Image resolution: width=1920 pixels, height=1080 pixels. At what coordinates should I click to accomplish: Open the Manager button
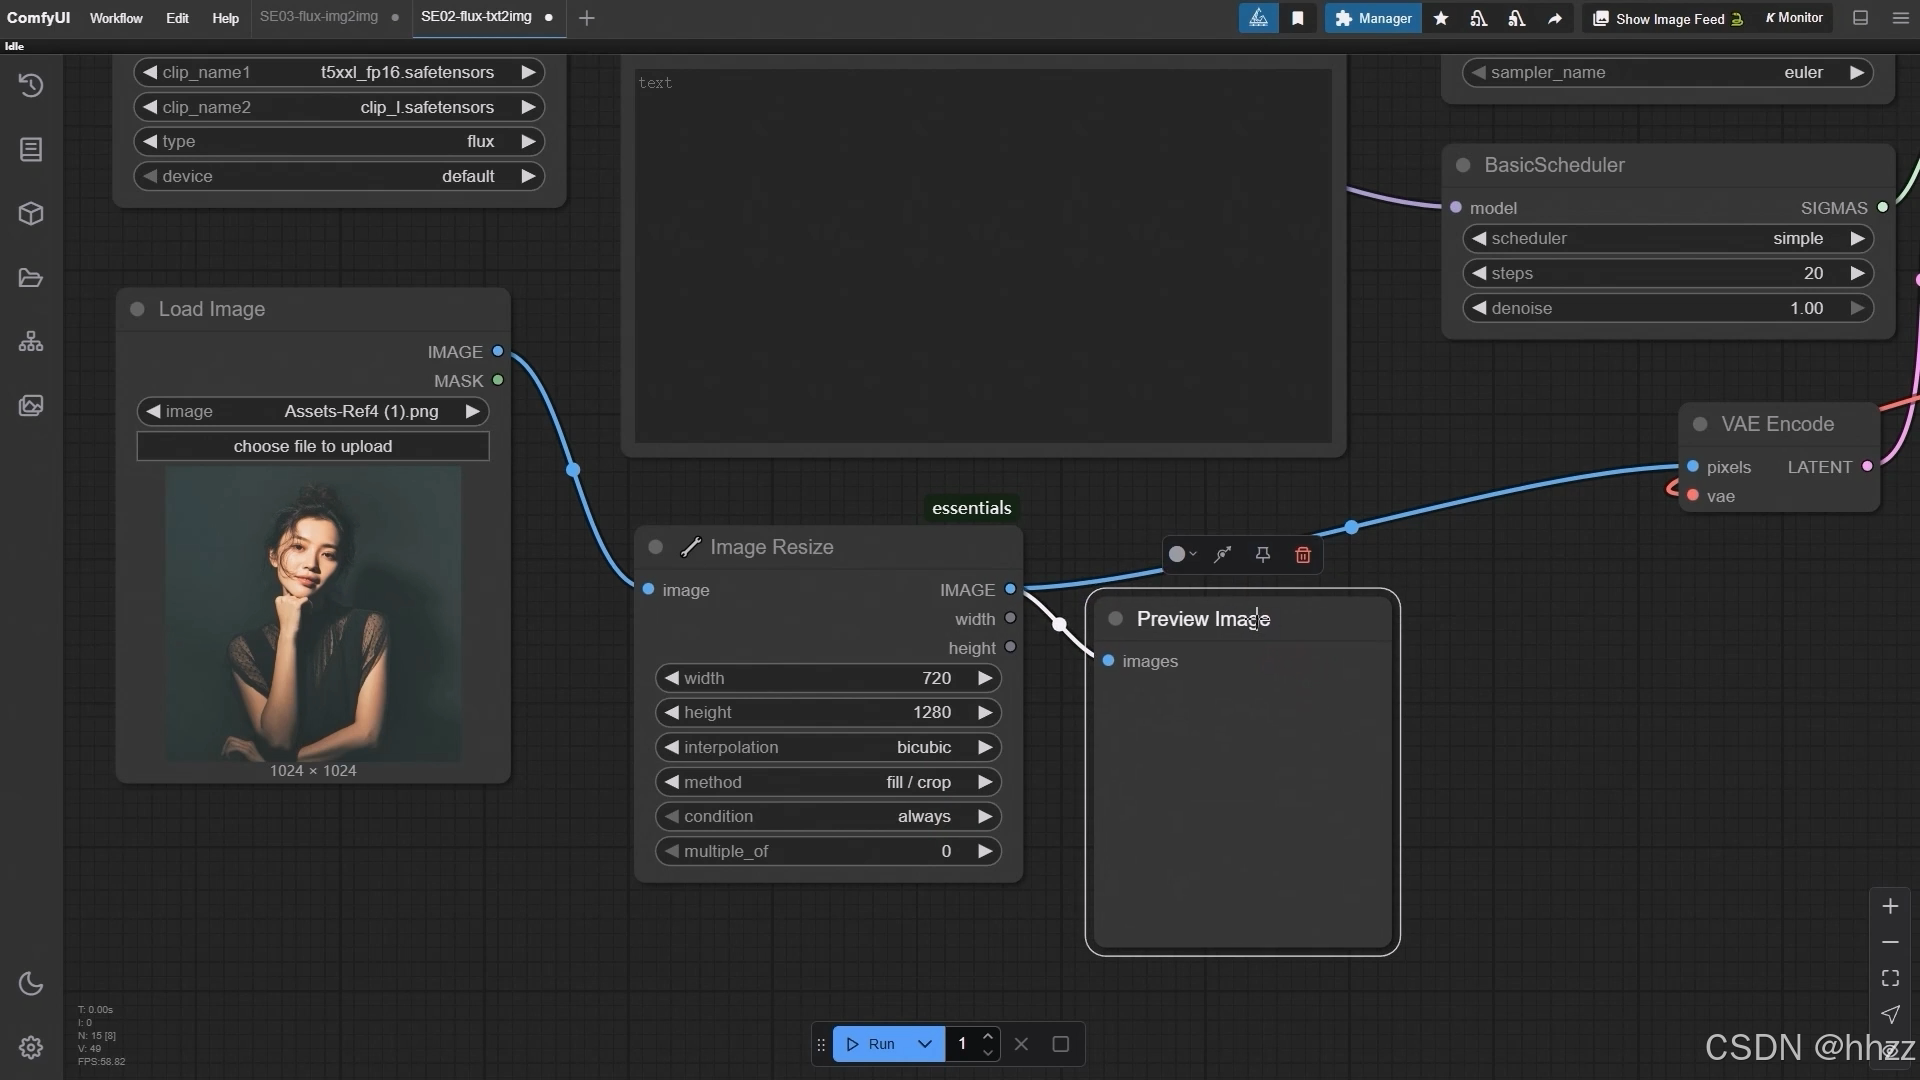(1373, 18)
